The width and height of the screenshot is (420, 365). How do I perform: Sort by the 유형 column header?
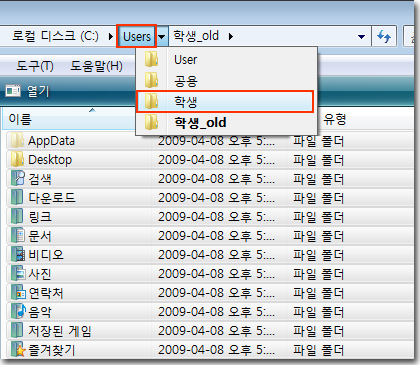[x=335, y=119]
